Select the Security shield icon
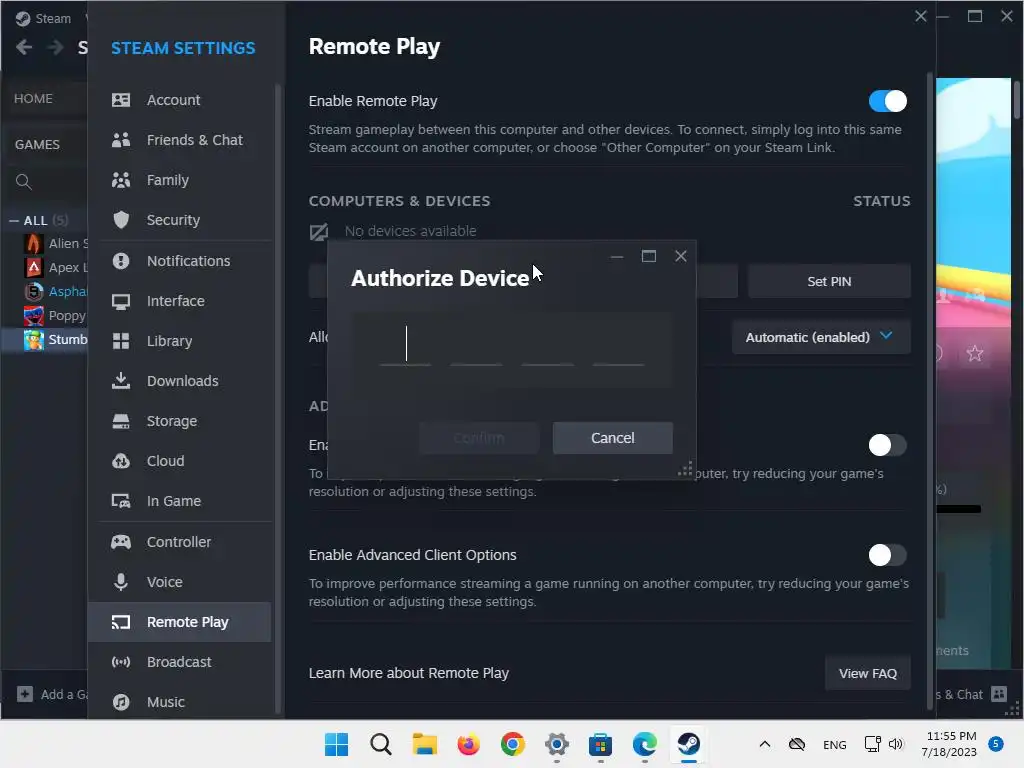Viewport: 1024px width, 768px height. tap(121, 220)
